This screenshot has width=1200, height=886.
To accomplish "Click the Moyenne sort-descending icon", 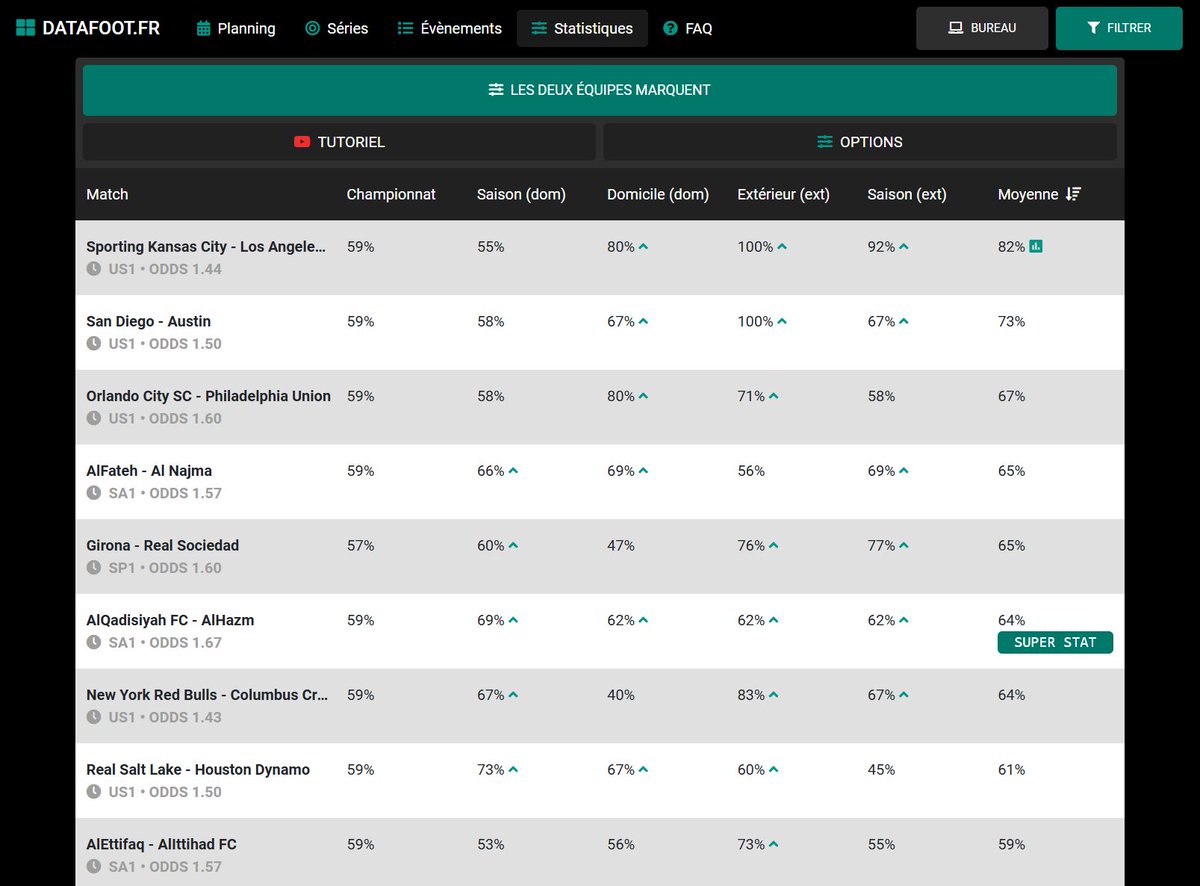I will tap(1073, 194).
